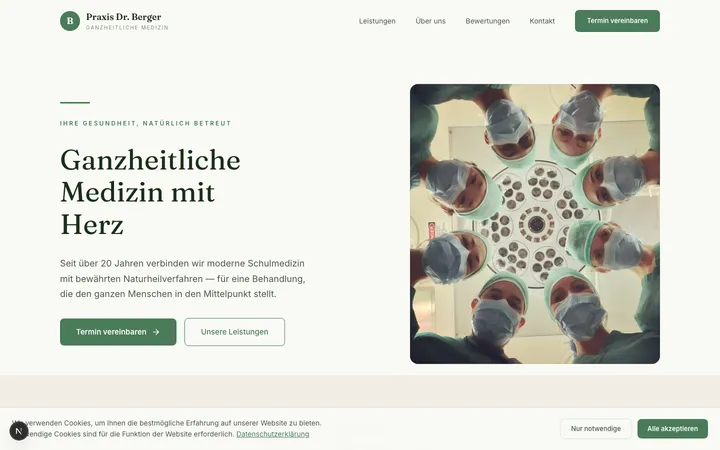Open the Leistungen navigation item
This screenshot has width=720, height=450.
click(x=377, y=21)
